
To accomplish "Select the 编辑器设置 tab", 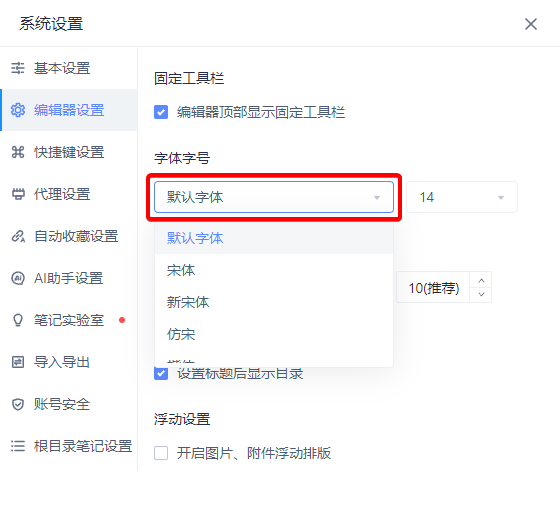I will [x=69, y=110].
